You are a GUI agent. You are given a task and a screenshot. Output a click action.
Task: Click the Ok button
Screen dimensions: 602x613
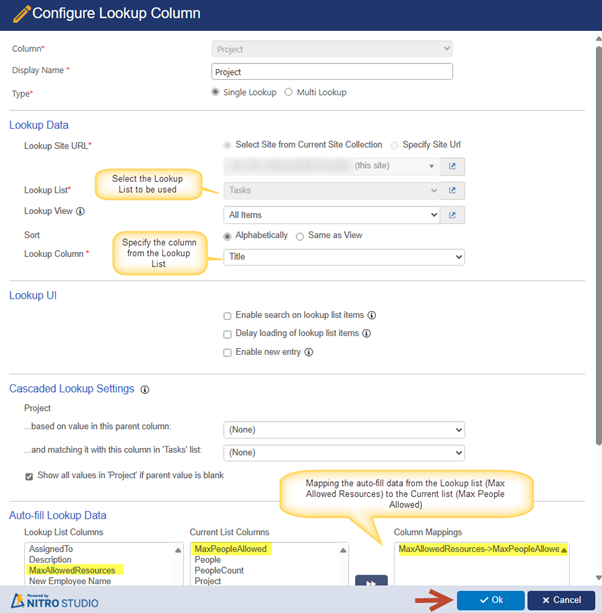click(490, 600)
